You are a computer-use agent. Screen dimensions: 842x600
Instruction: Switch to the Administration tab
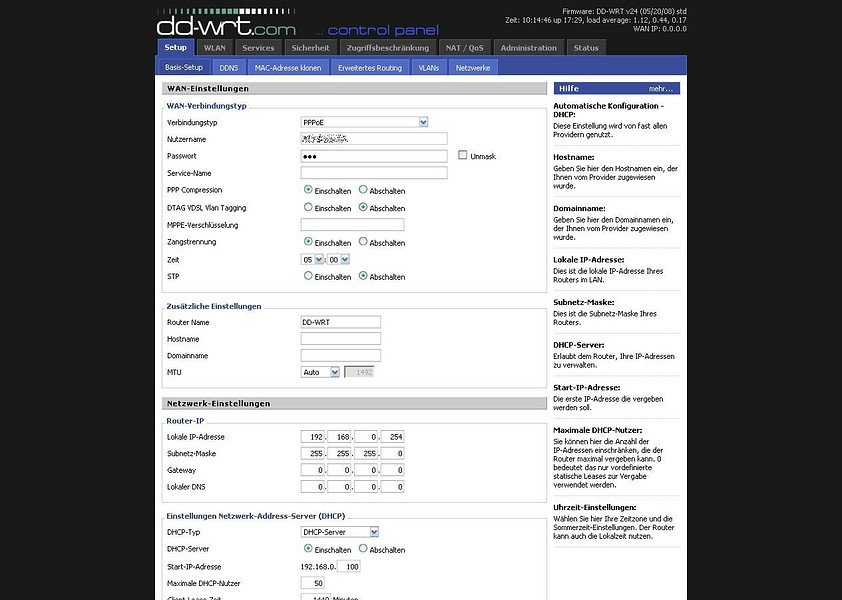pos(528,48)
